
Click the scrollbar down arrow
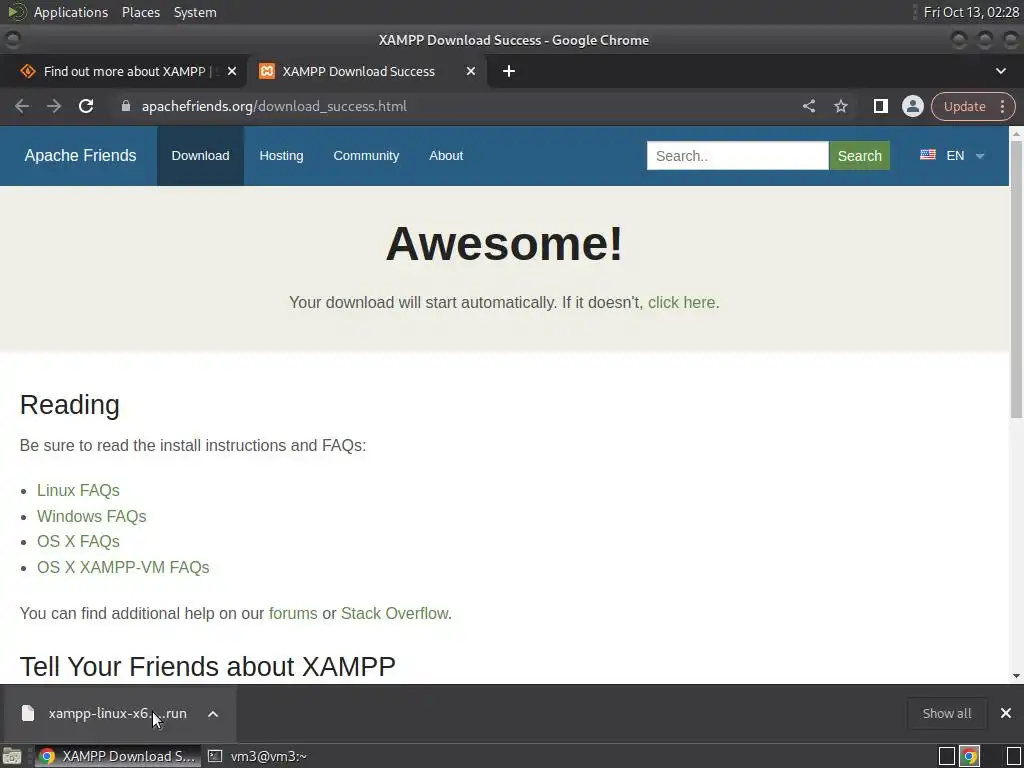pyautogui.click(x=1016, y=676)
